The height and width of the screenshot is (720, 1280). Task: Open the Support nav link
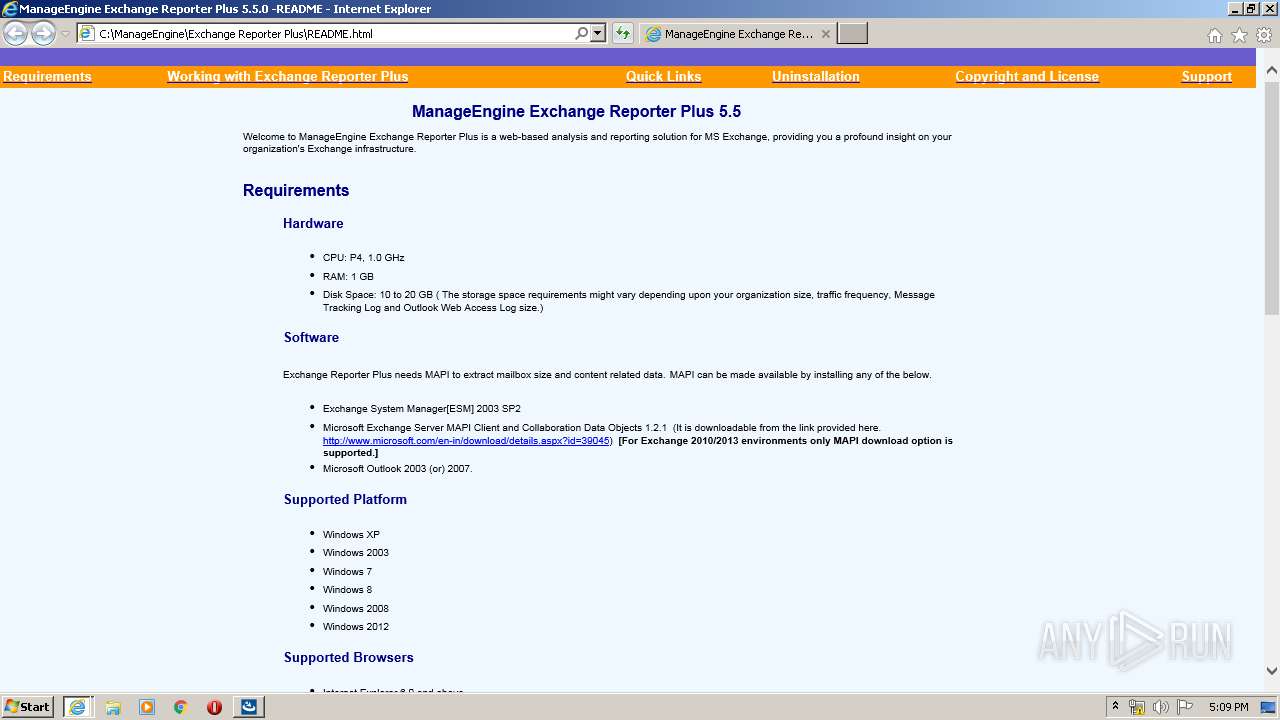click(1207, 77)
